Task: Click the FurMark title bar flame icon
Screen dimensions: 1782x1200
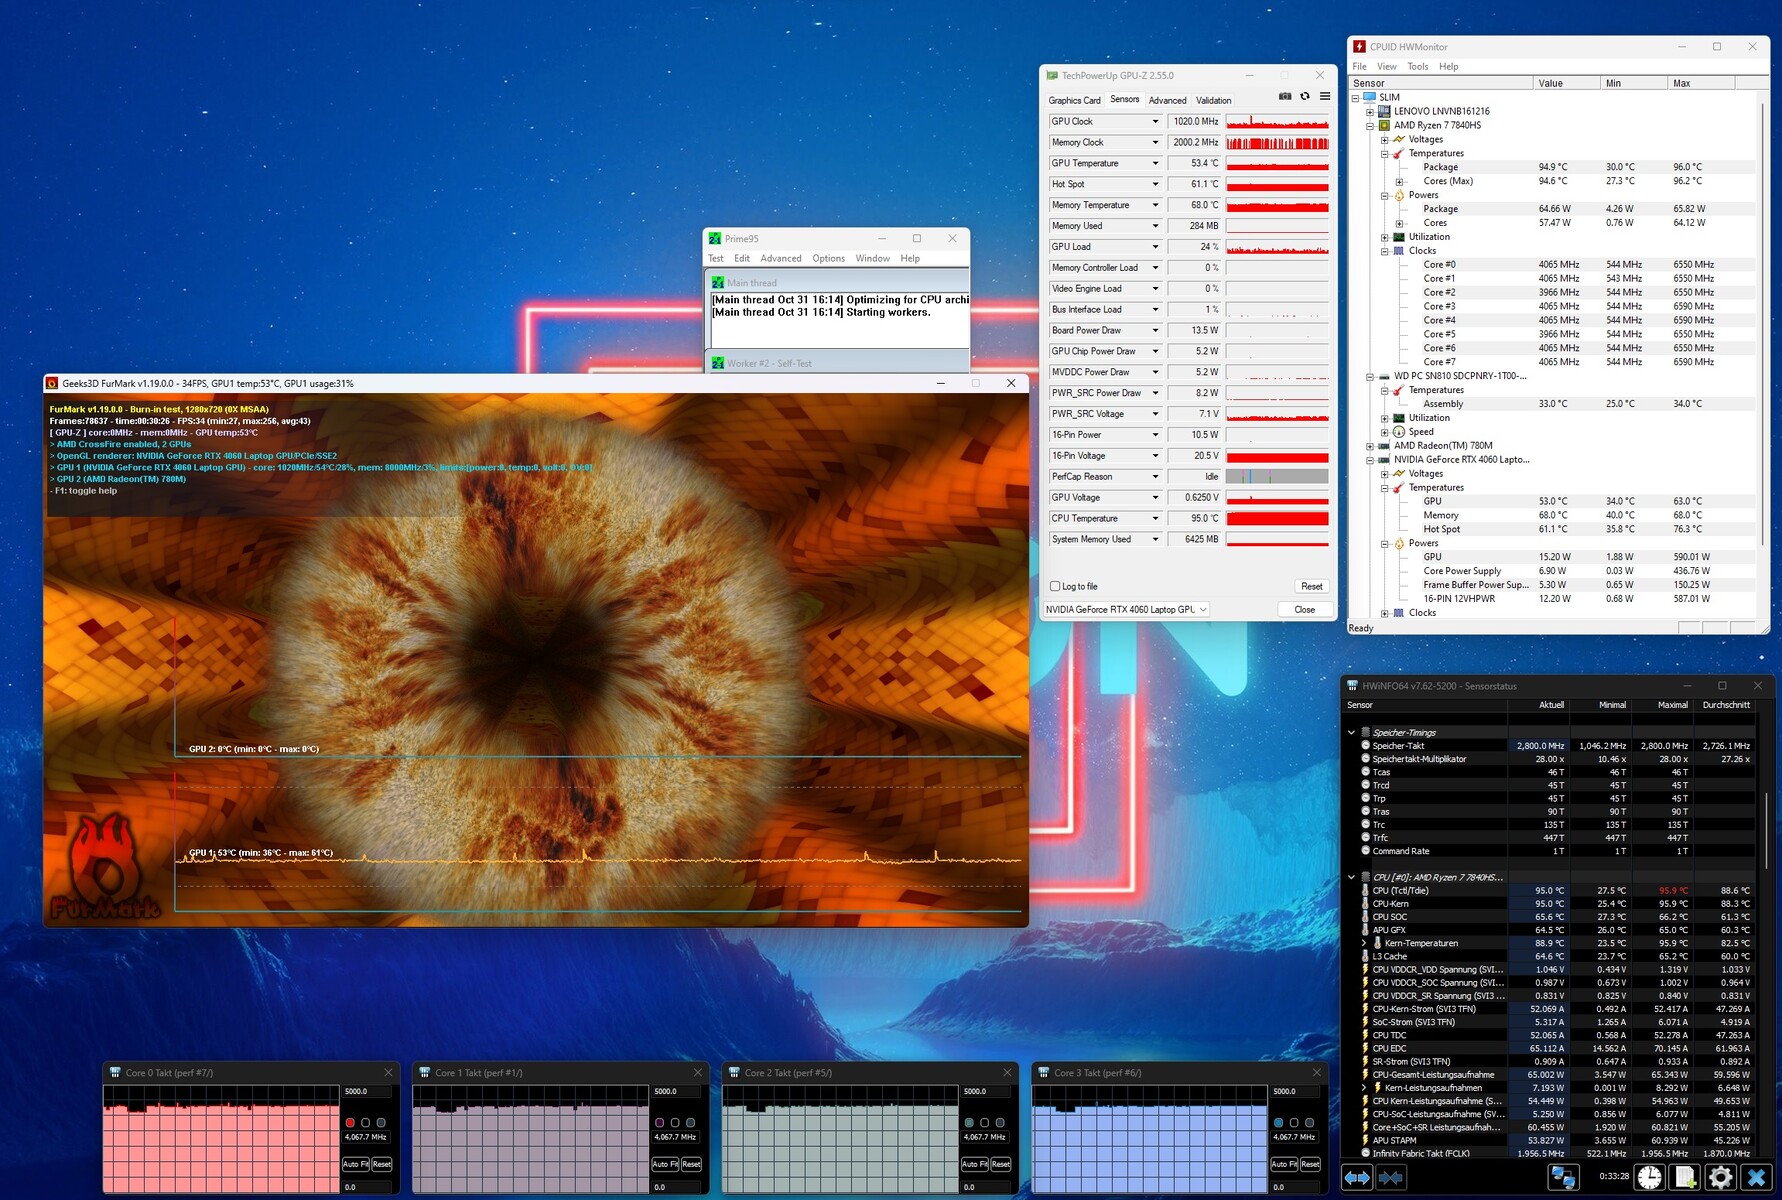Action: [x=52, y=383]
